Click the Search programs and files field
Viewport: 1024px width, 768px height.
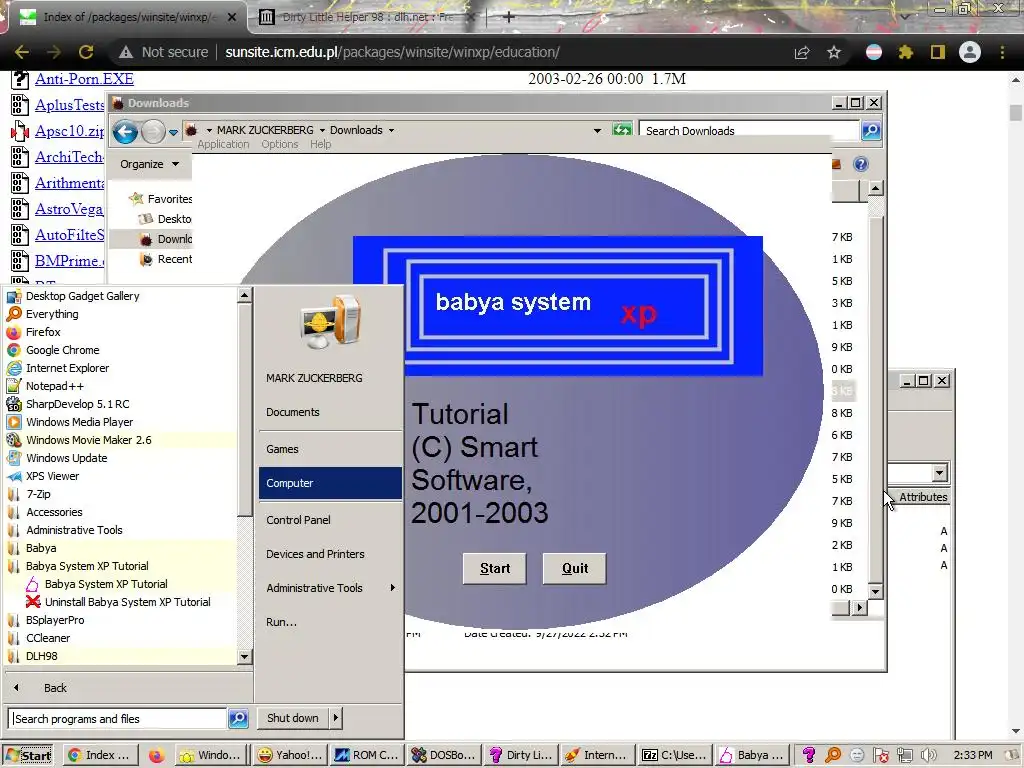(118, 718)
